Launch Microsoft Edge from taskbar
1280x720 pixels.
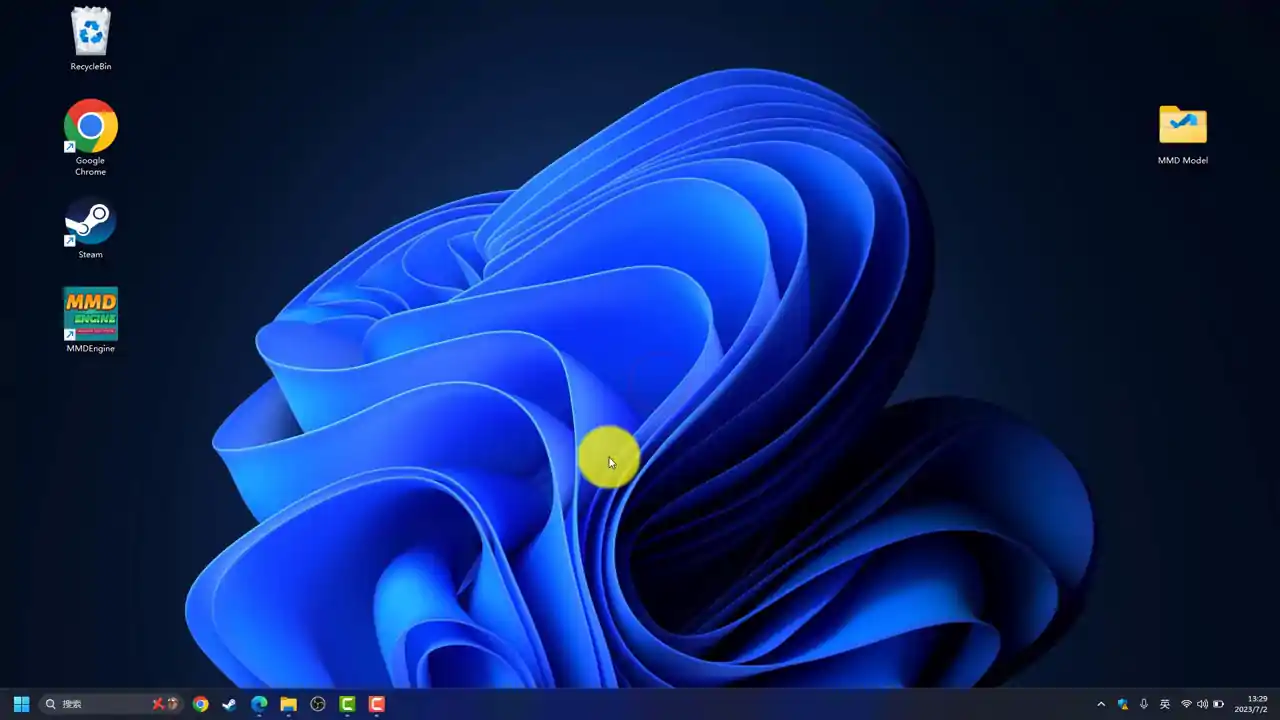tap(259, 704)
